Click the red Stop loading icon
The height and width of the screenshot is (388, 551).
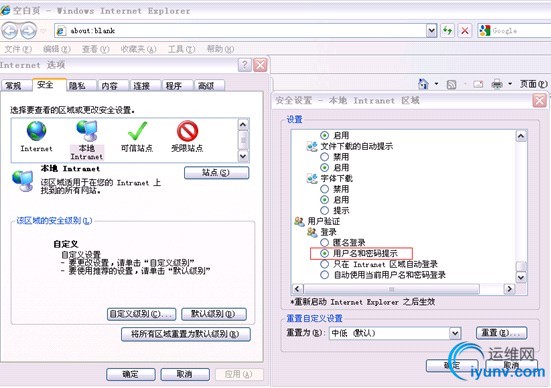click(x=465, y=31)
